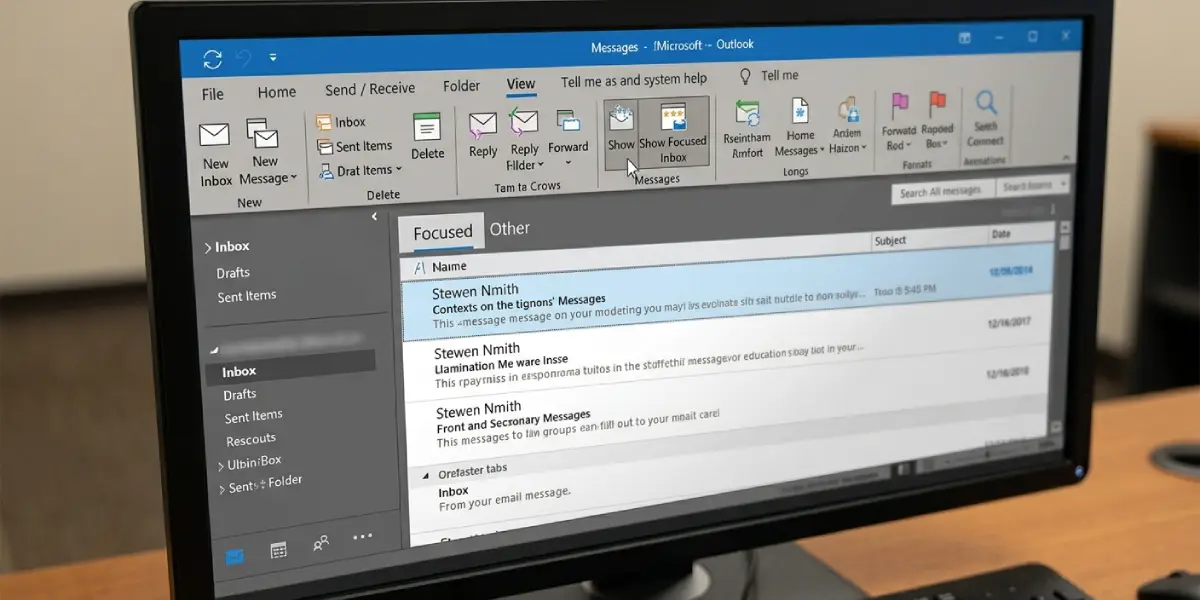
Task: Click the Show button in Messages group
Action: pos(621,133)
